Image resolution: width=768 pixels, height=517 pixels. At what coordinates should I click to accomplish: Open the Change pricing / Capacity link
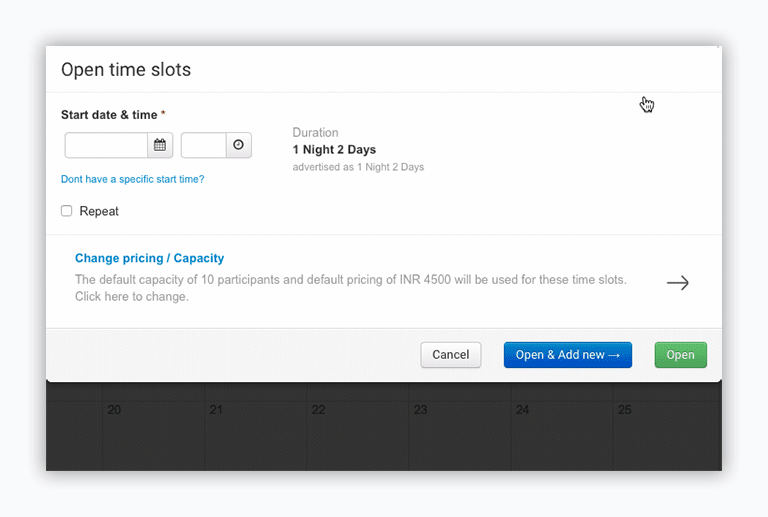click(149, 258)
